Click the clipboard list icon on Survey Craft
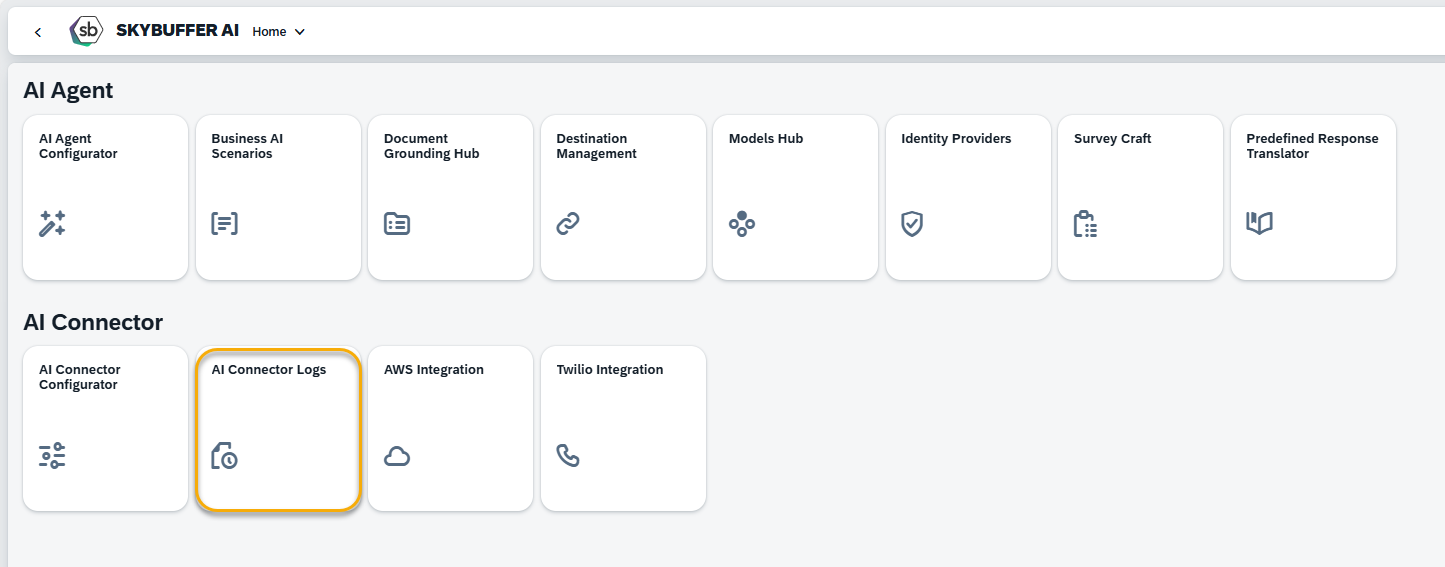 coord(1086,224)
